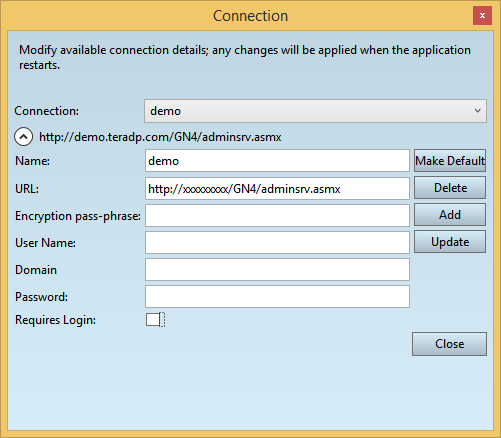Click the Modify available connection details description
The height and width of the screenshot is (438, 501).
[x=245, y=57]
